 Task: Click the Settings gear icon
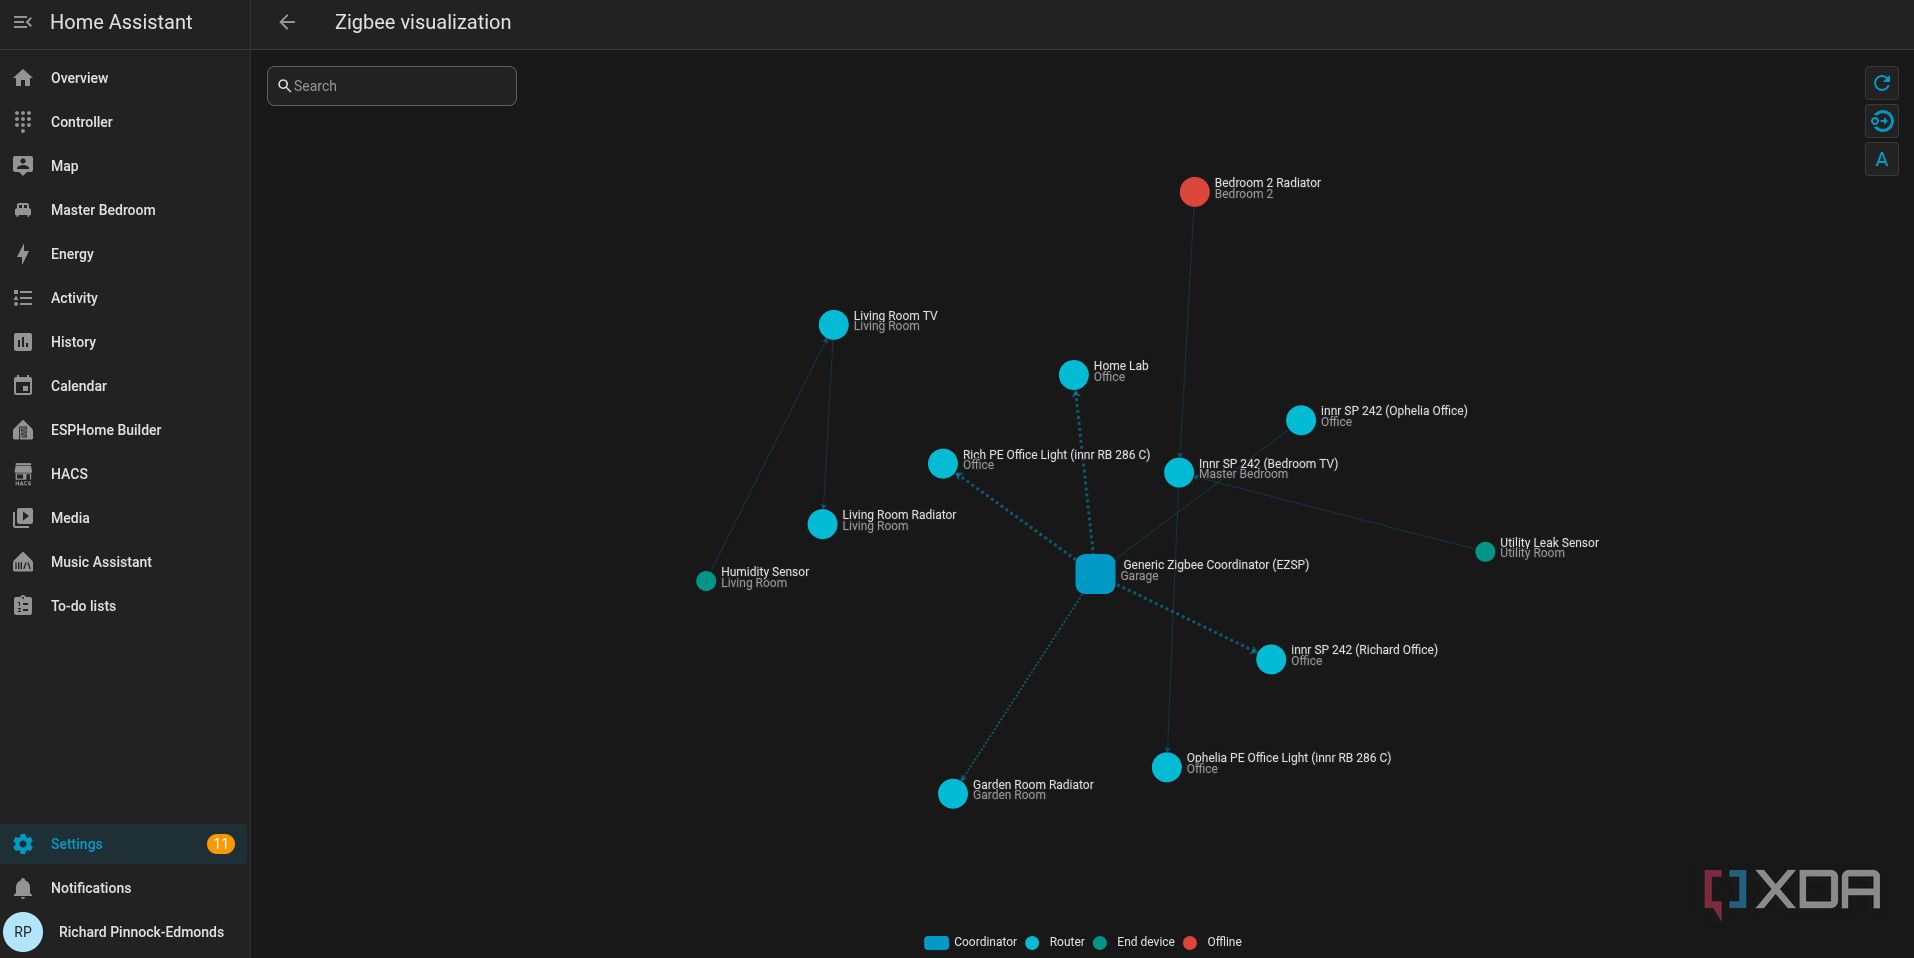(x=23, y=844)
